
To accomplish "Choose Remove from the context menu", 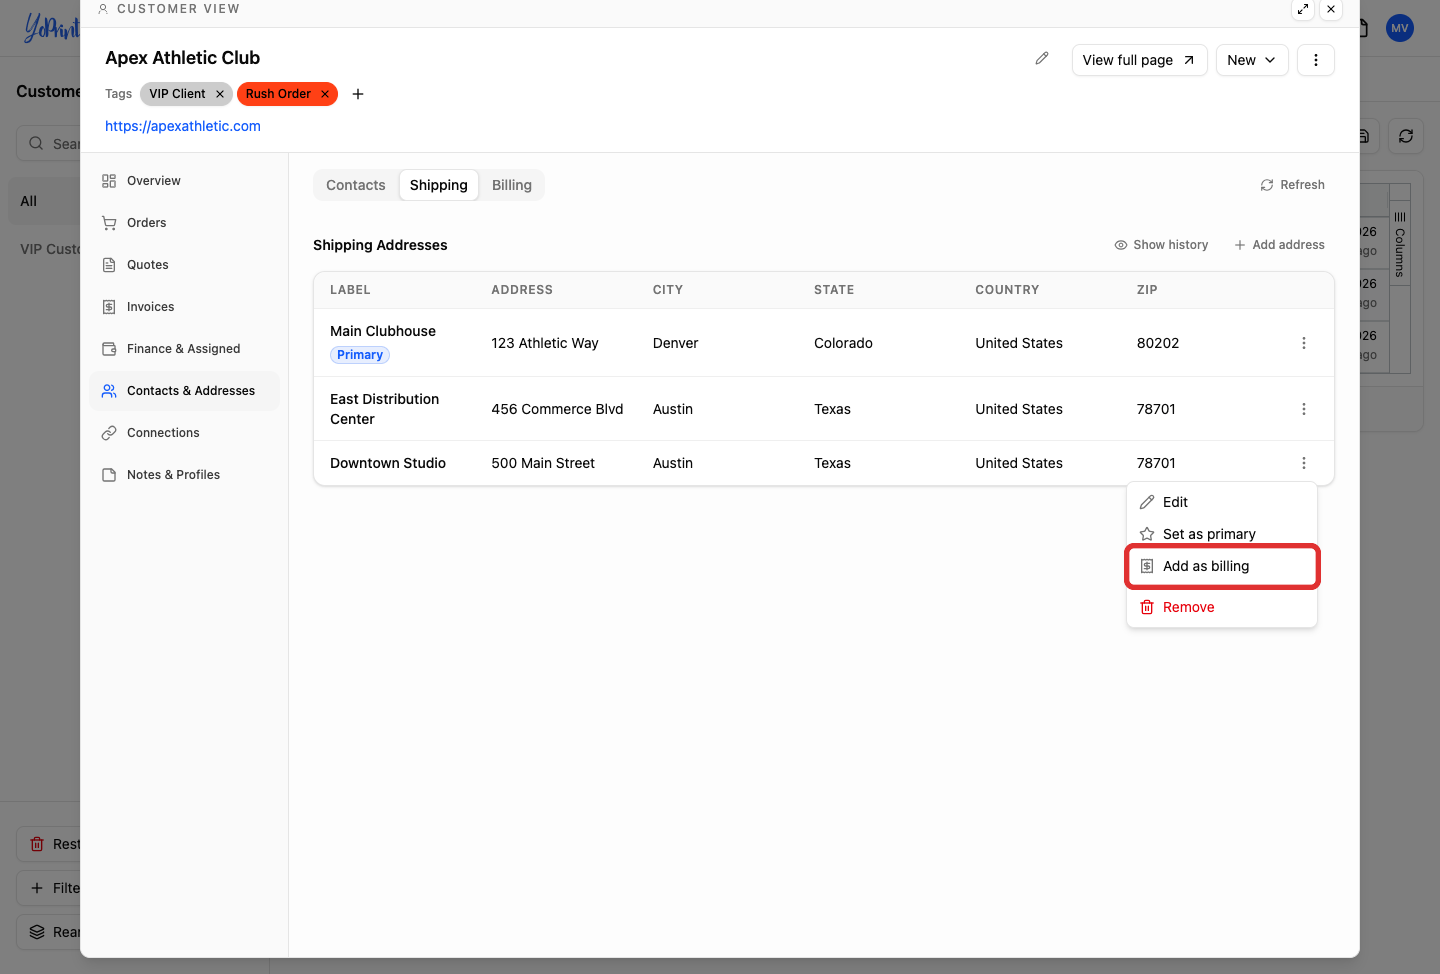I will [1222, 607].
